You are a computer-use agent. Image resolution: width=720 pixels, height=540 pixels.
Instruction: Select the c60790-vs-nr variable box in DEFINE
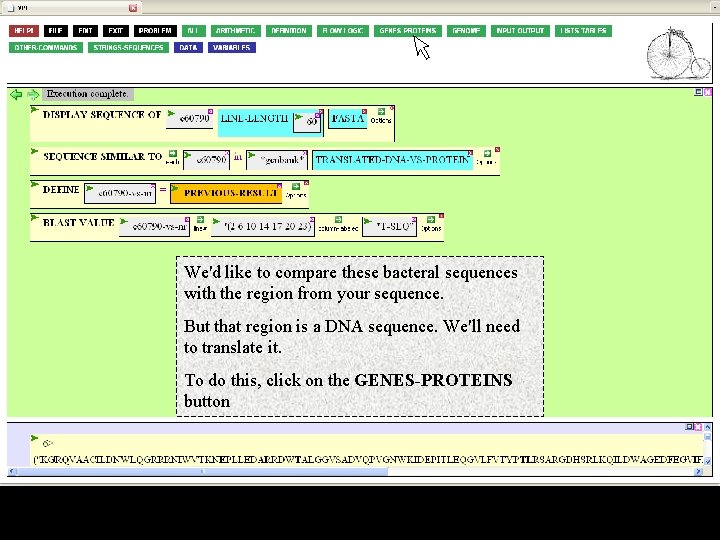[120, 193]
